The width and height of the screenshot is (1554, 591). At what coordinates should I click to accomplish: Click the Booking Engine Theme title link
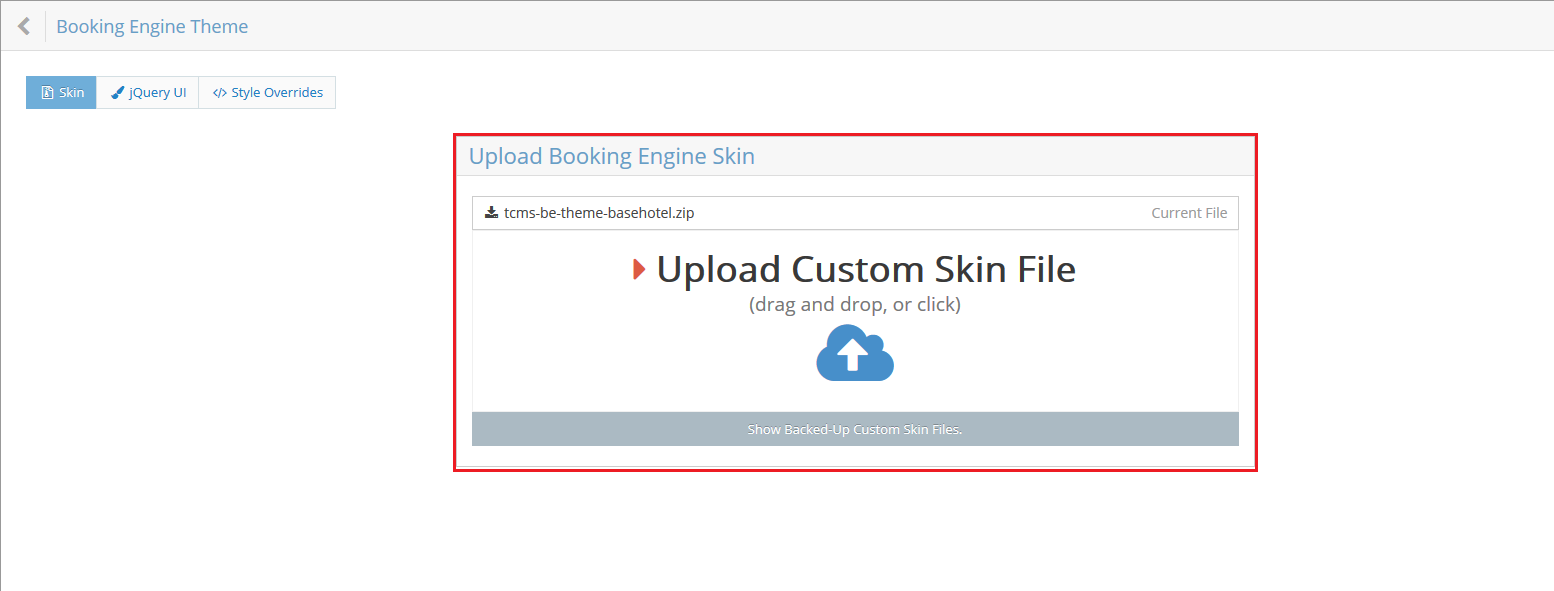tap(152, 26)
